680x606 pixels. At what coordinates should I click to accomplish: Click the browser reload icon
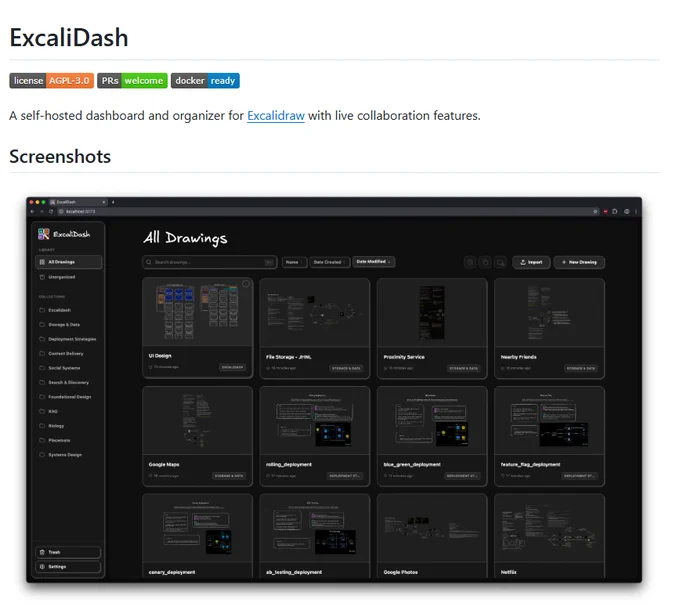[51, 212]
